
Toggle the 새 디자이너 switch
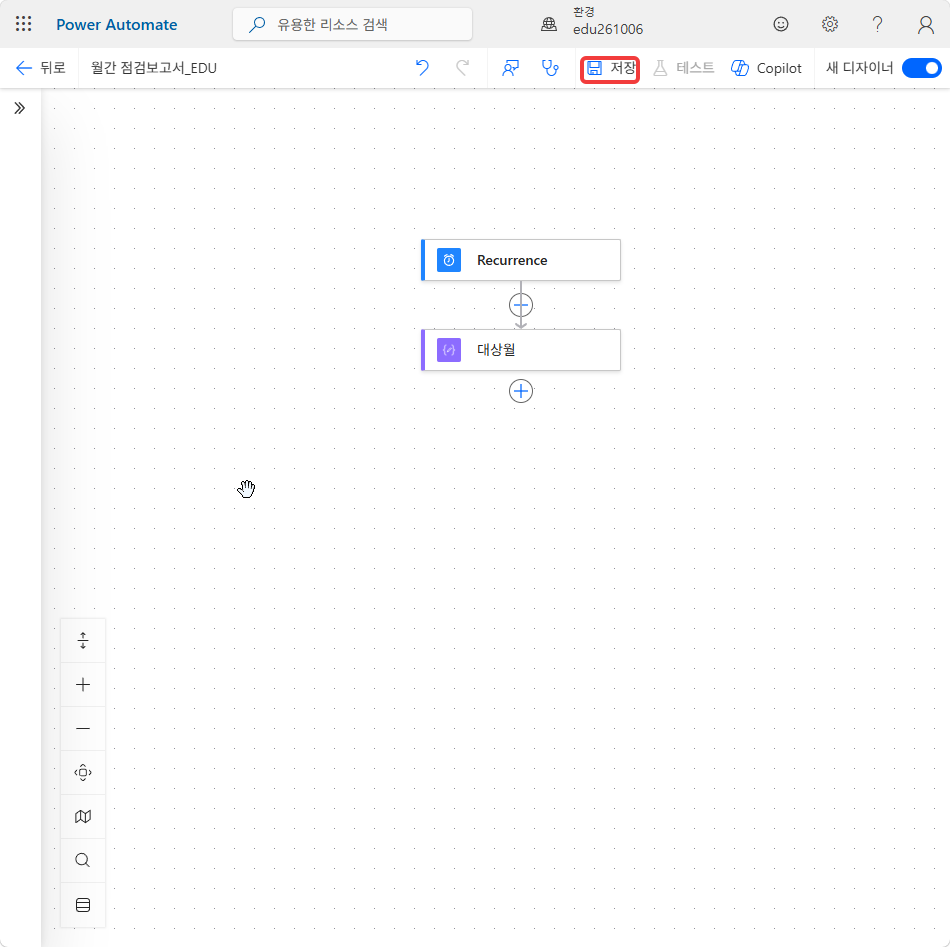(x=921, y=68)
